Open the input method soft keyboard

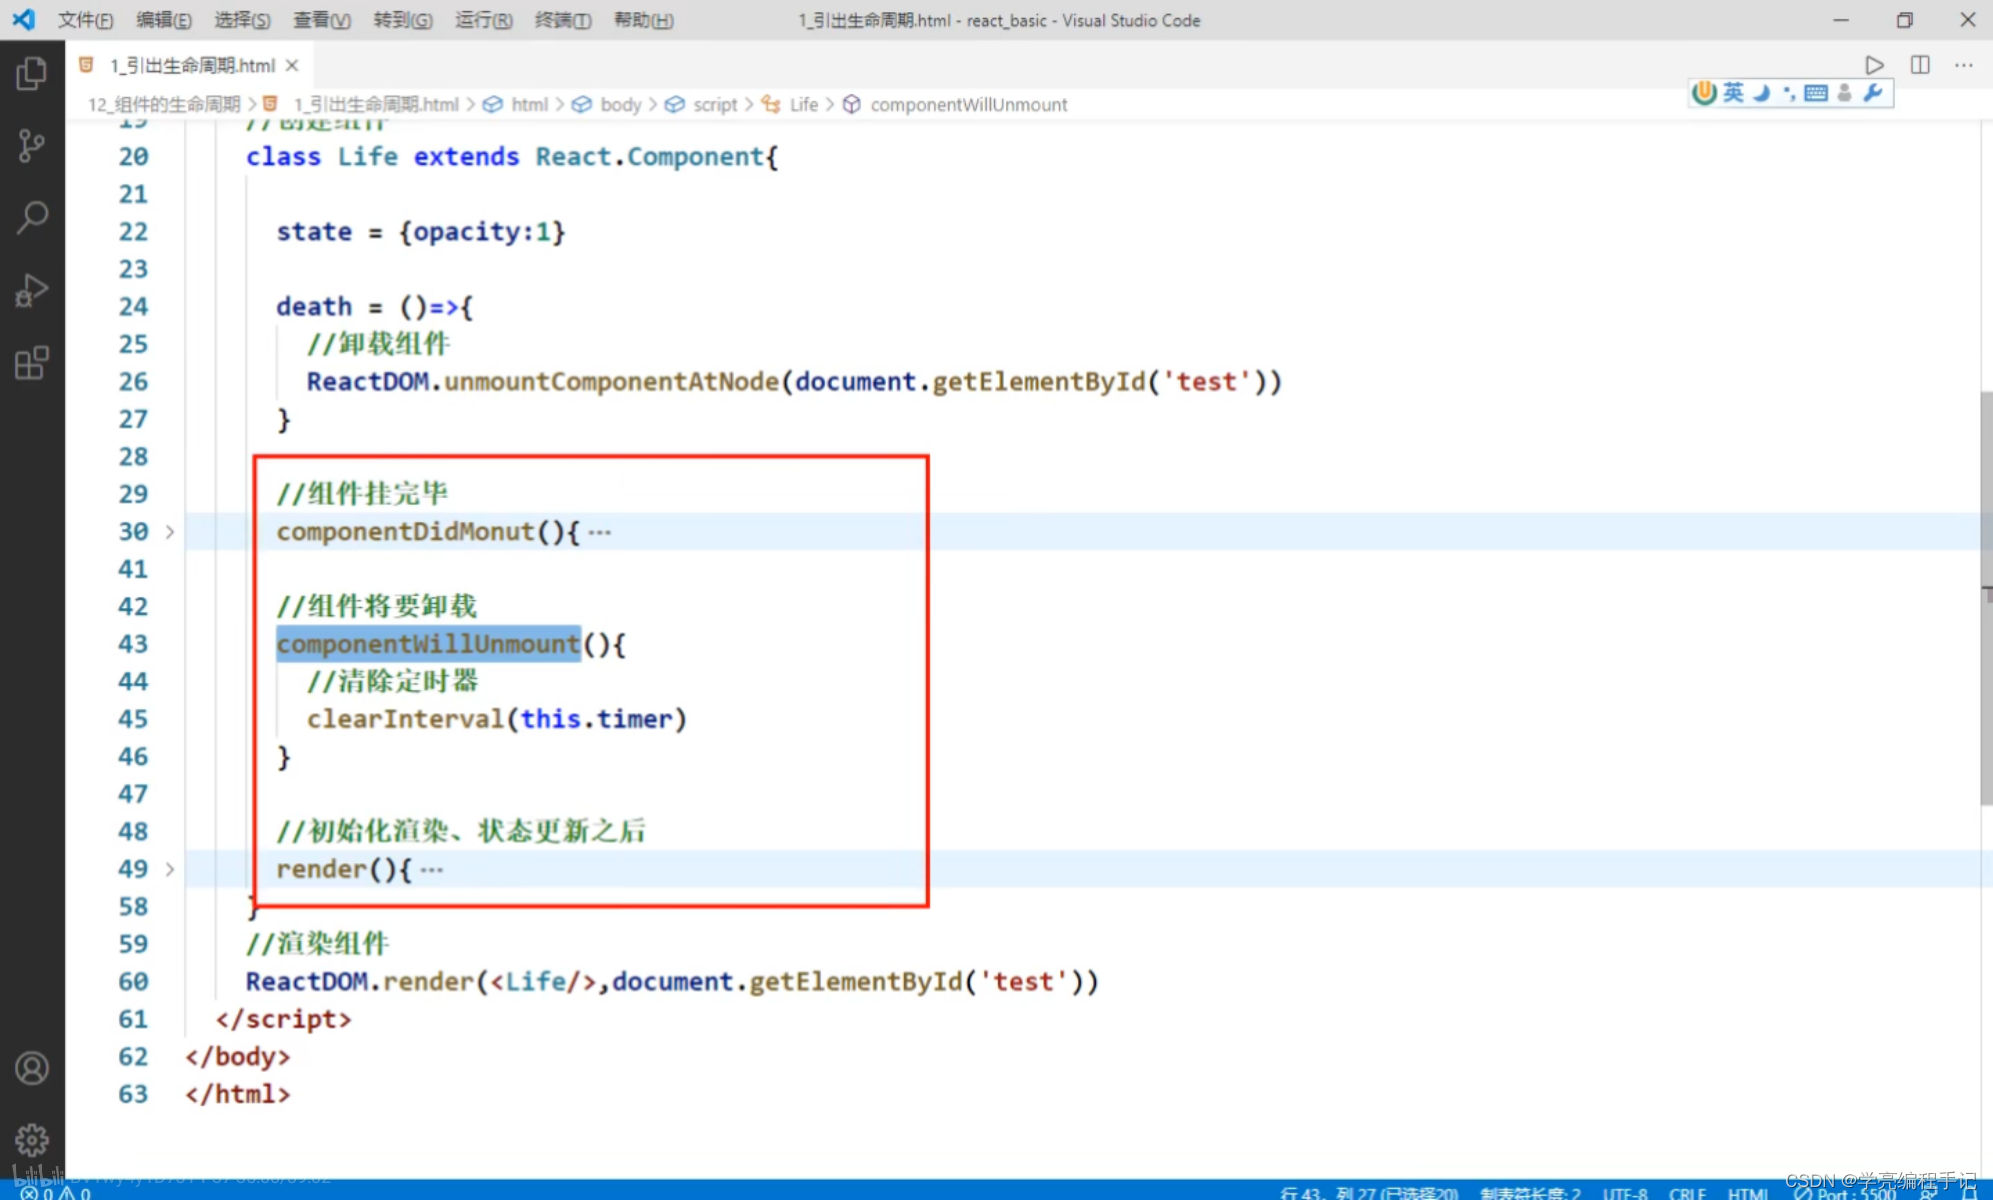click(x=1816, y=93)
